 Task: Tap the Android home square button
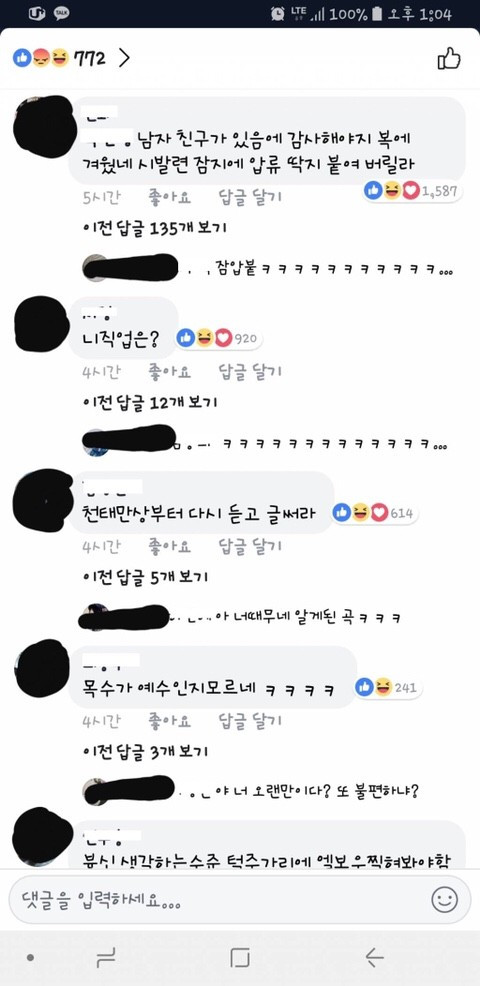point(240,958)
